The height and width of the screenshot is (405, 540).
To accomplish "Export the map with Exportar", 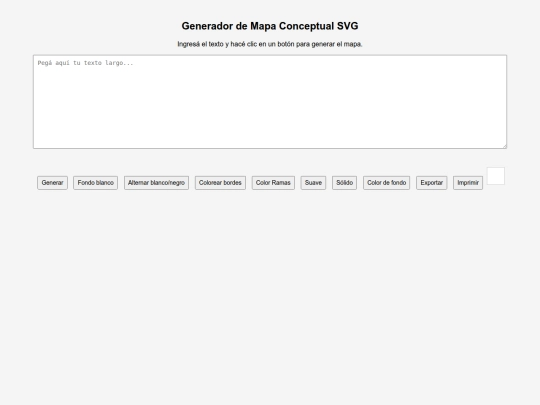I will [x=432, y=183].
